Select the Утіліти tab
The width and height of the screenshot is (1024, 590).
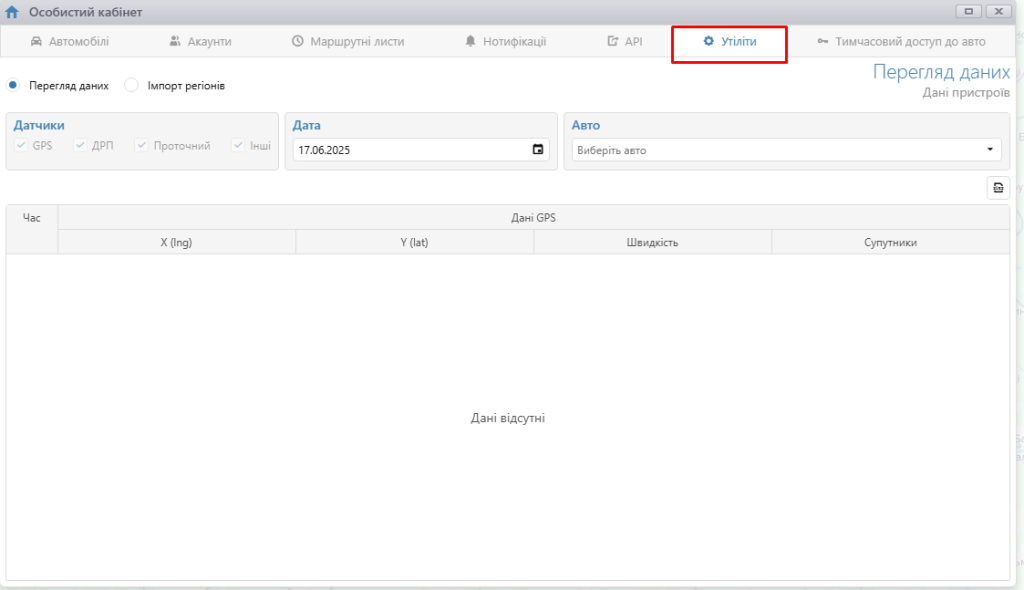pyautogui.click(x=729, y=41)
